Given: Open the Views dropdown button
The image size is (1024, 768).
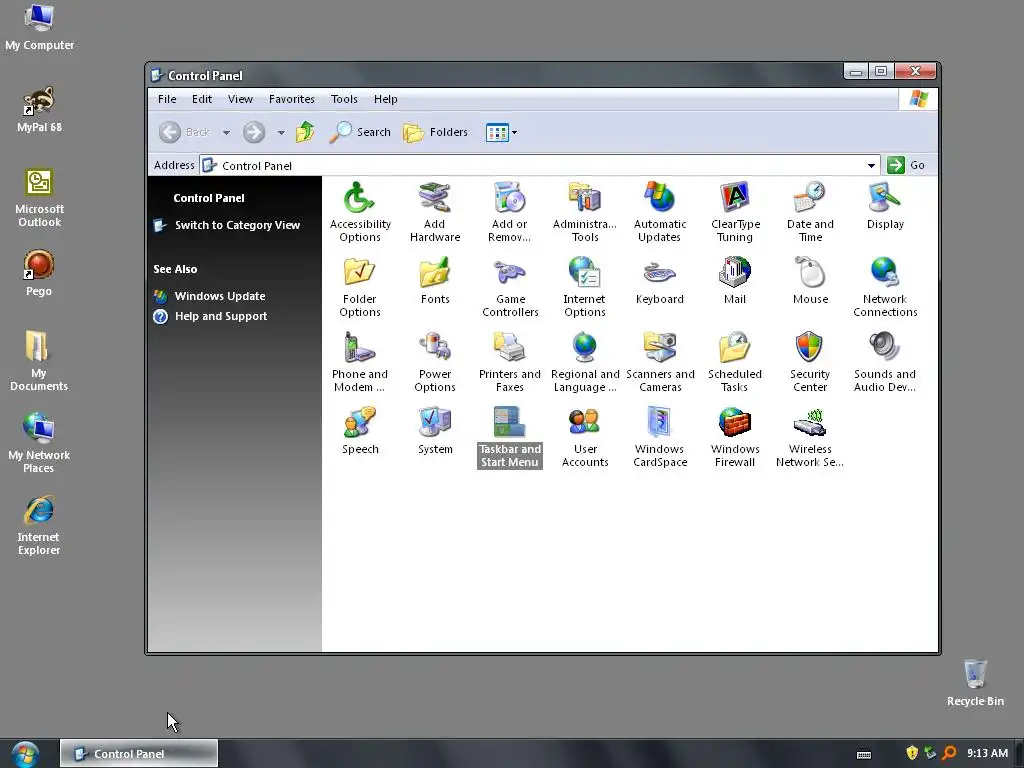Looking at the screenshot, I should (501, 133).
